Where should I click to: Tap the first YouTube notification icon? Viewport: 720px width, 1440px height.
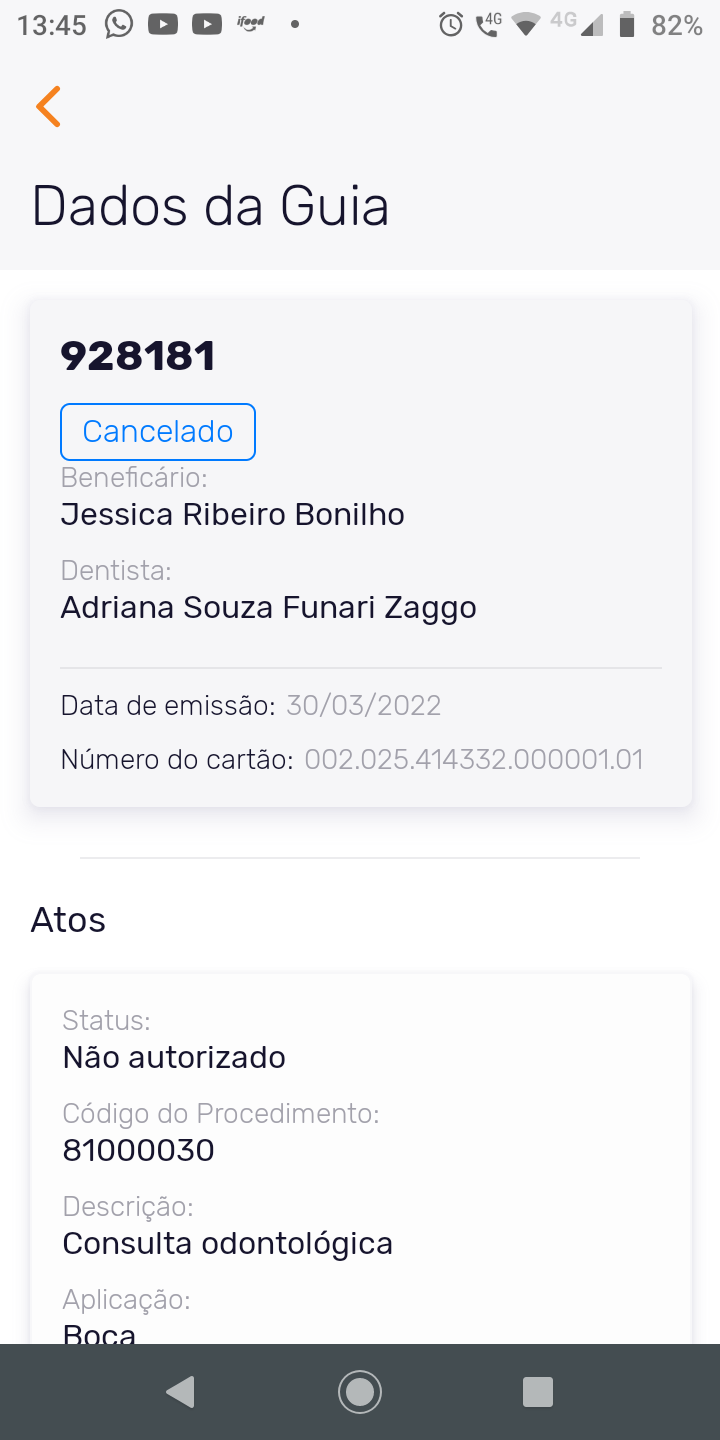point(163,25)
